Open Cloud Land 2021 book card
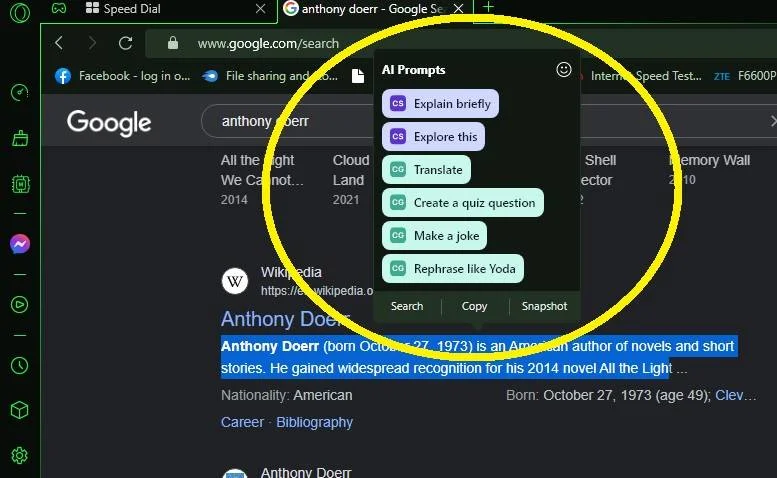The width and height of the screenshot is (777, 478). point(351,179)
